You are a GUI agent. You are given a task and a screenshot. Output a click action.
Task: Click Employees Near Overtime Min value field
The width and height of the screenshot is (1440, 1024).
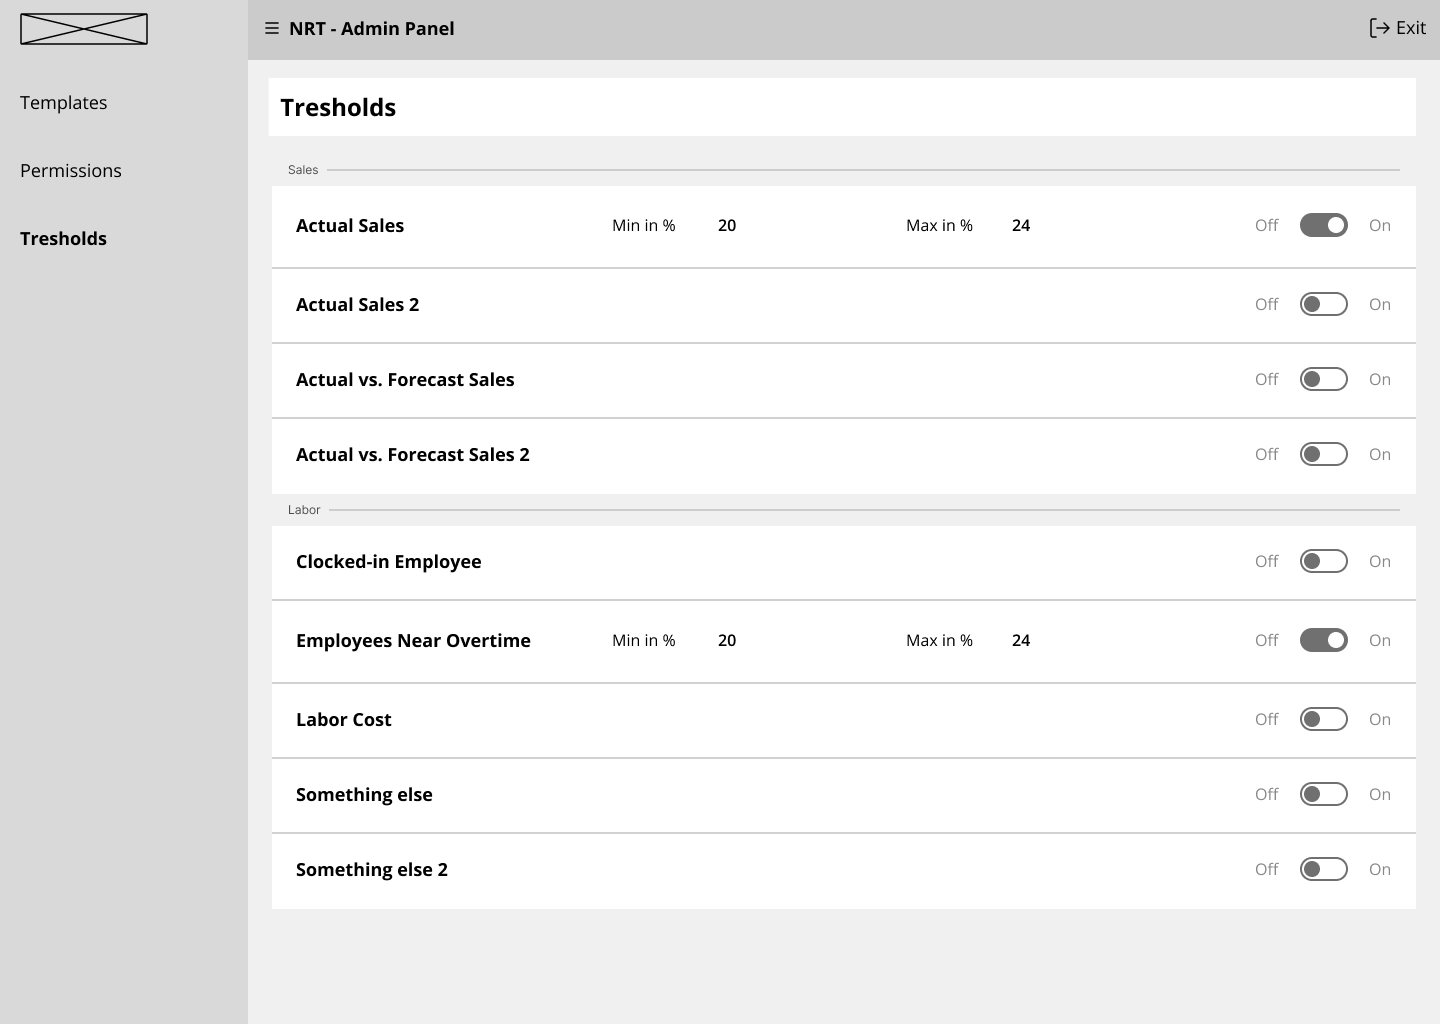tap(727, 641)
